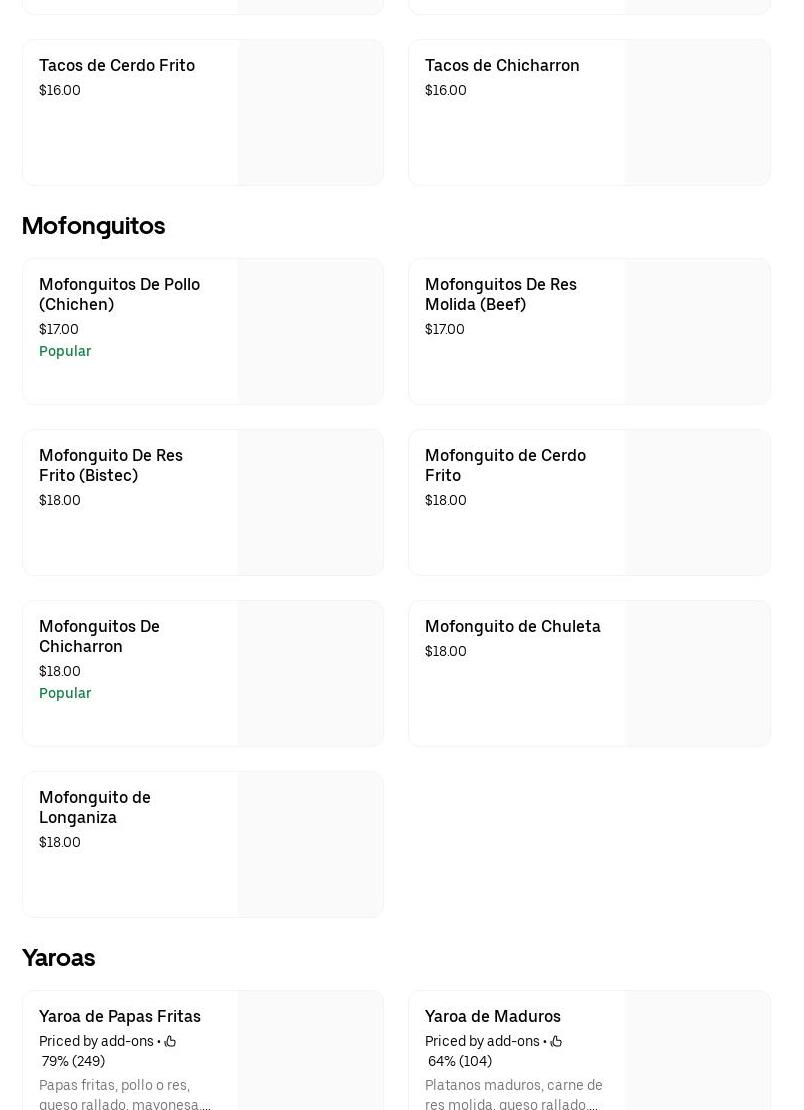Open Tacos de Chicharron item
804x1110 pixels.
[590, 113]
